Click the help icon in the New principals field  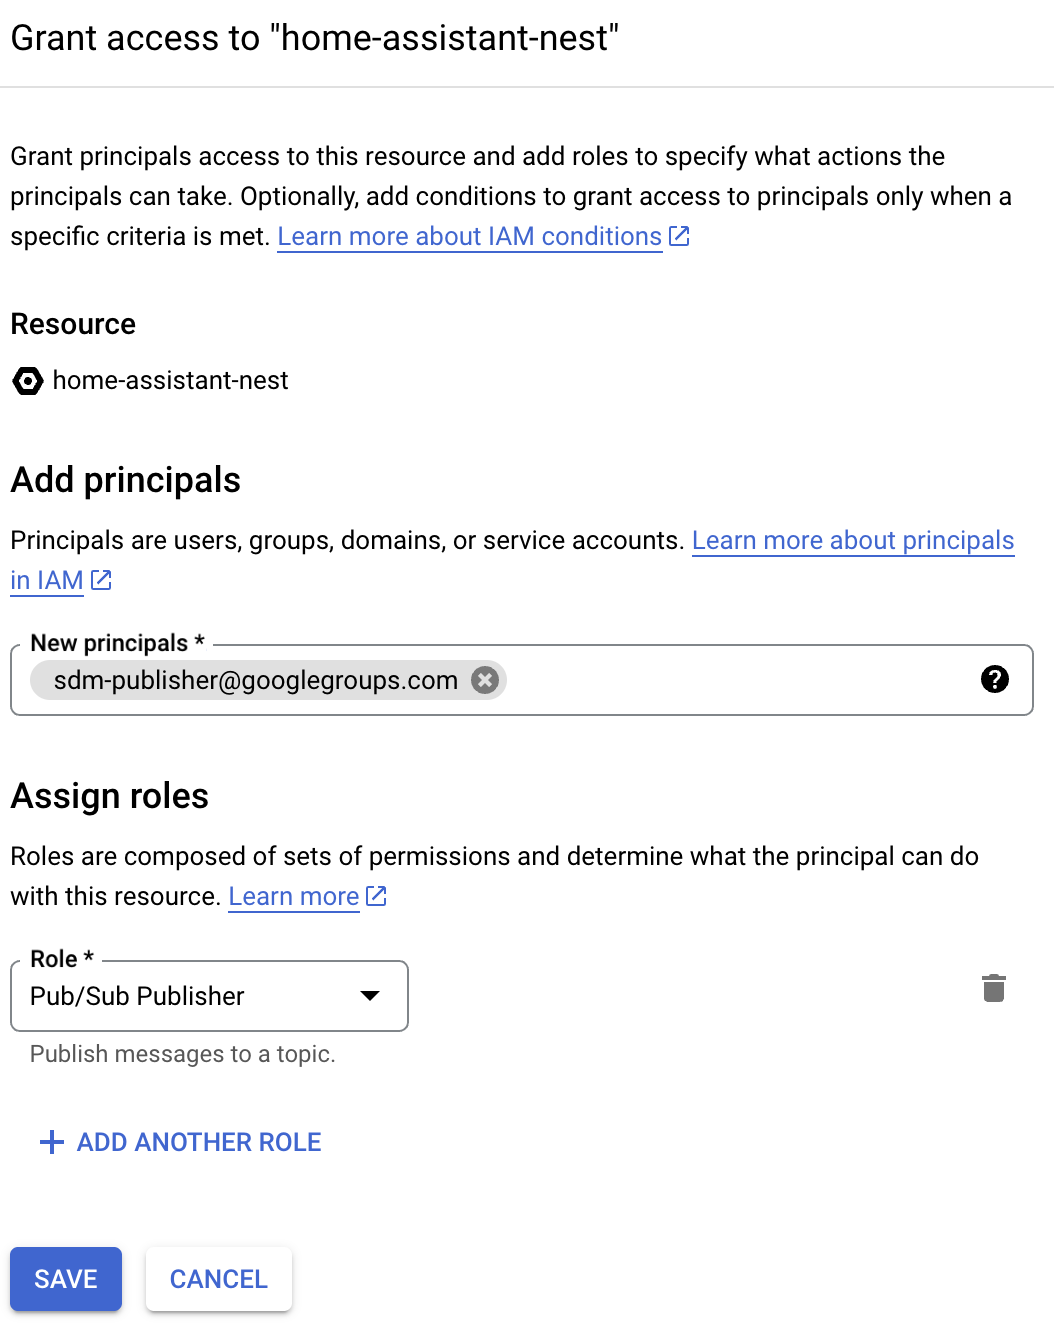tap(995, 680)
